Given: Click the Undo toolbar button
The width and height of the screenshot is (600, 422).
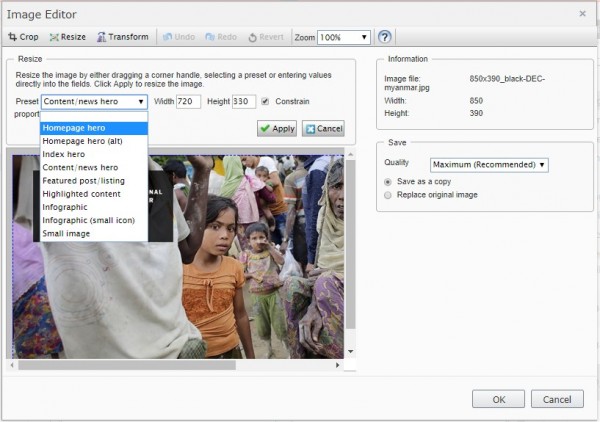Looking at the screenshot, I should tap(179, 37).
